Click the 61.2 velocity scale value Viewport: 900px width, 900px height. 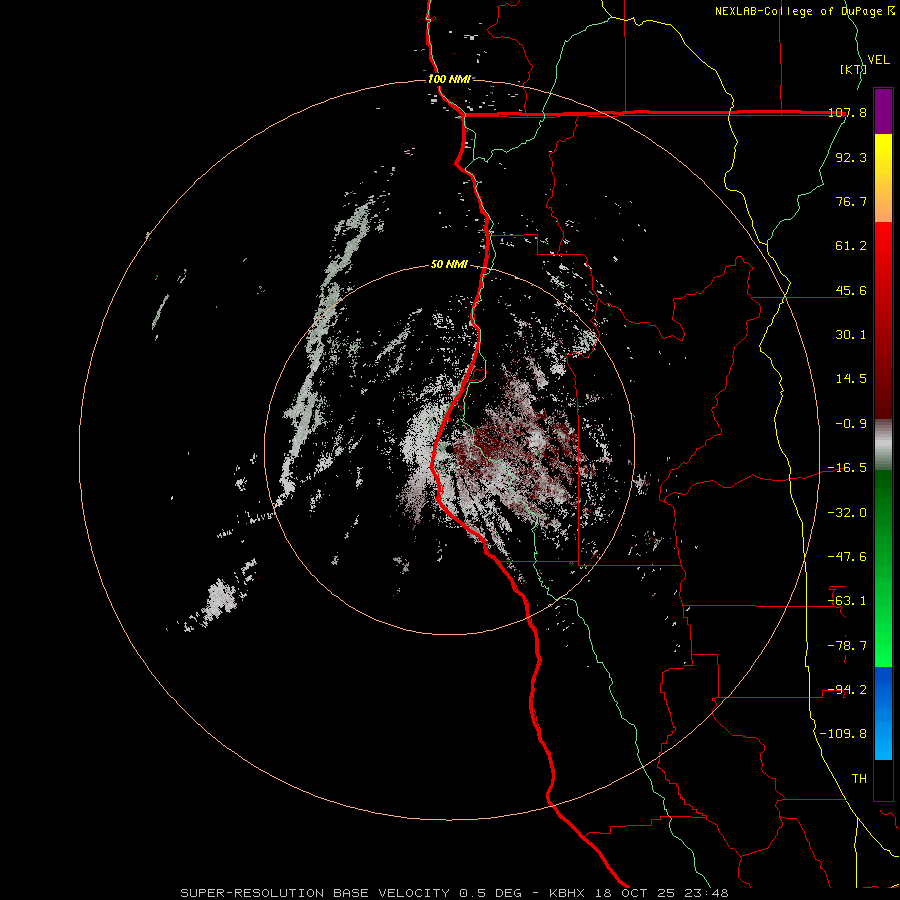tap(851, 246)
